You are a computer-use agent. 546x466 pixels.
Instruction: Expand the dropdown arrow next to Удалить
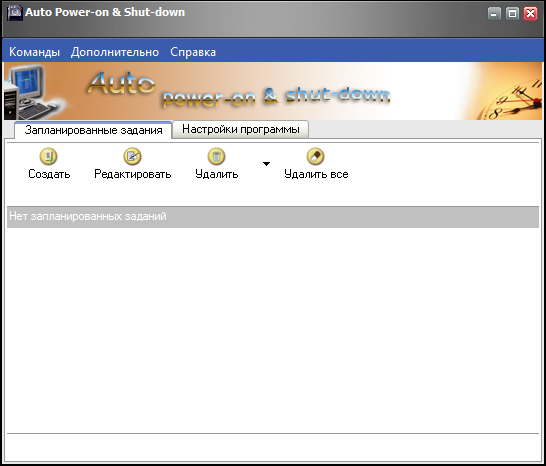coord(266,164)
